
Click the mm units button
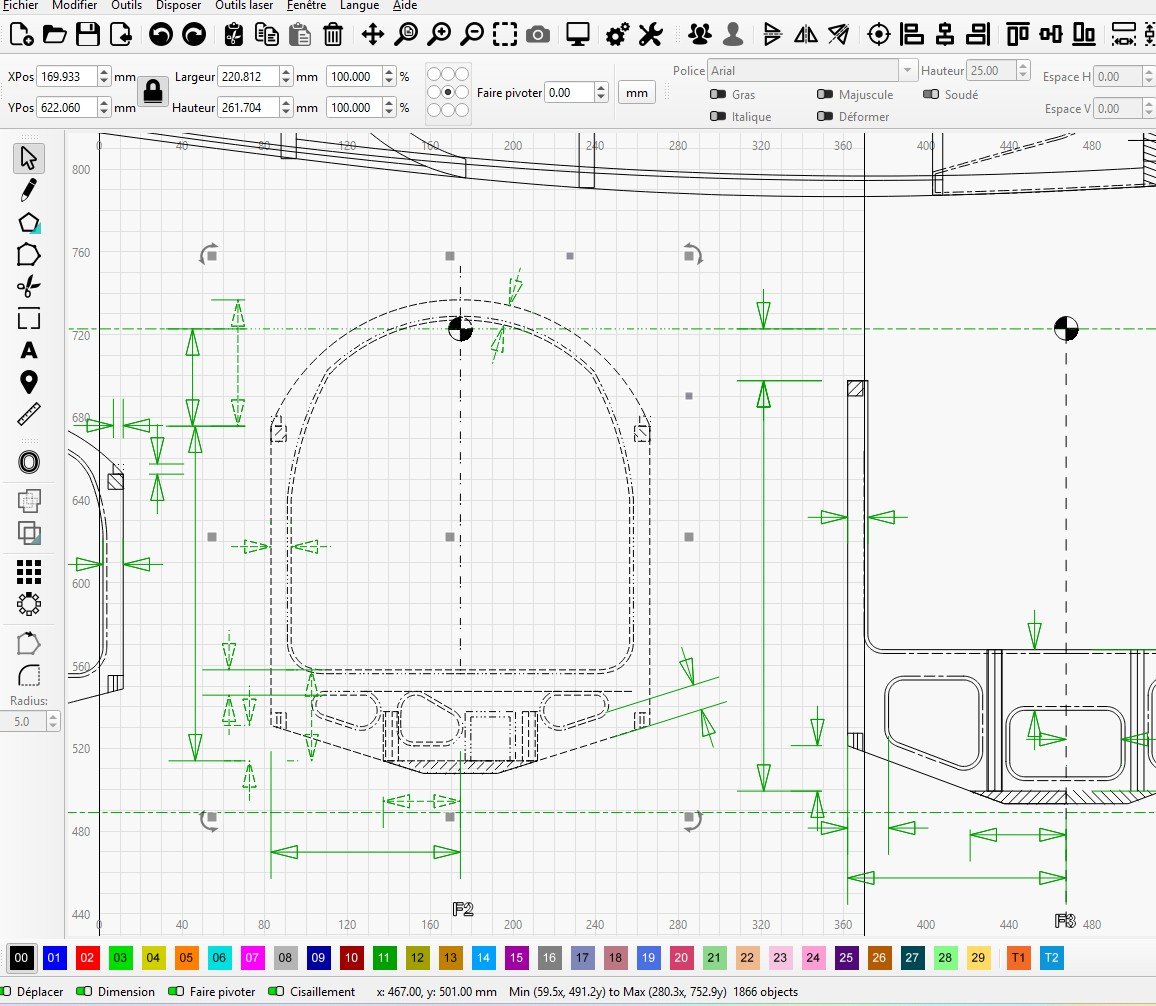pyautogui.click(x=636, y=93)
